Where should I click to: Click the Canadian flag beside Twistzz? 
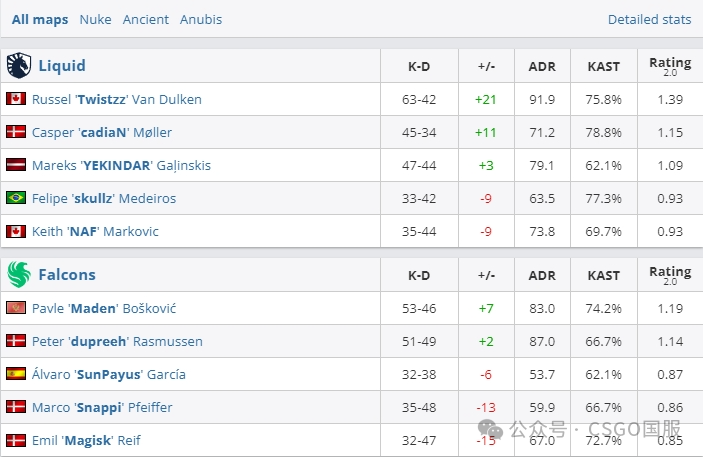pos(15,99)
